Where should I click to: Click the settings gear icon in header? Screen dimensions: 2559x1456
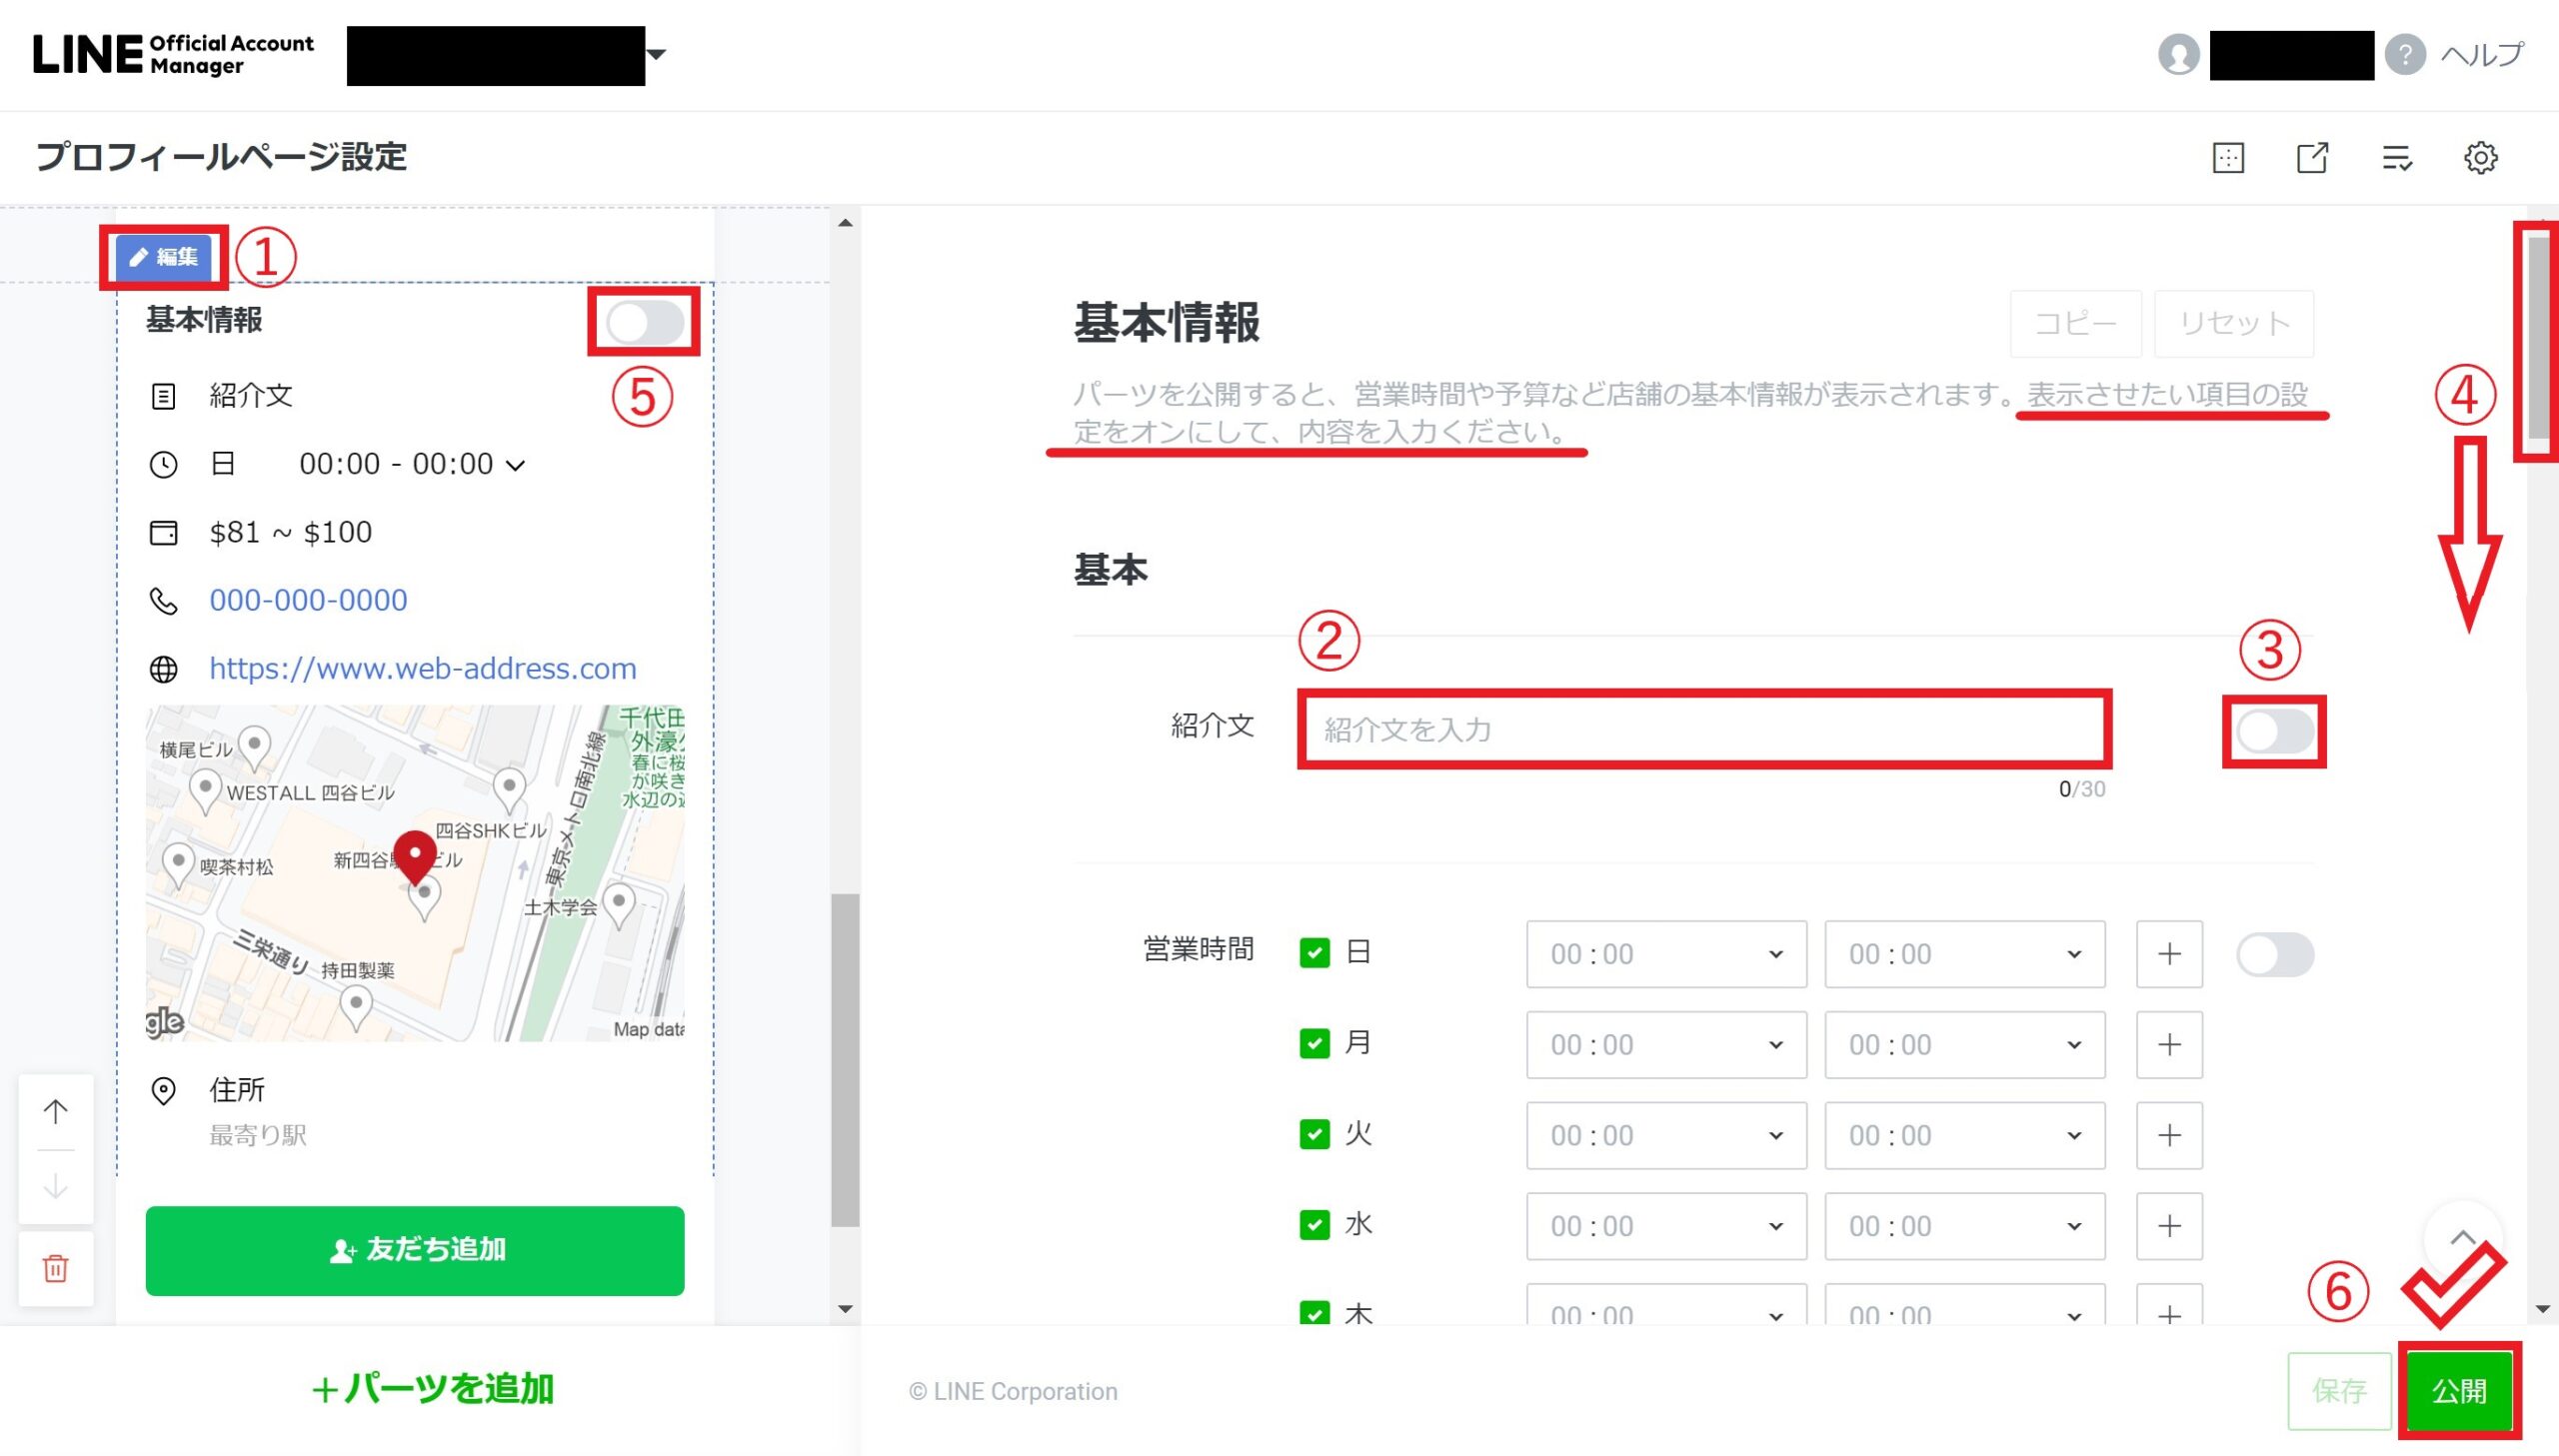[2479, 158]
